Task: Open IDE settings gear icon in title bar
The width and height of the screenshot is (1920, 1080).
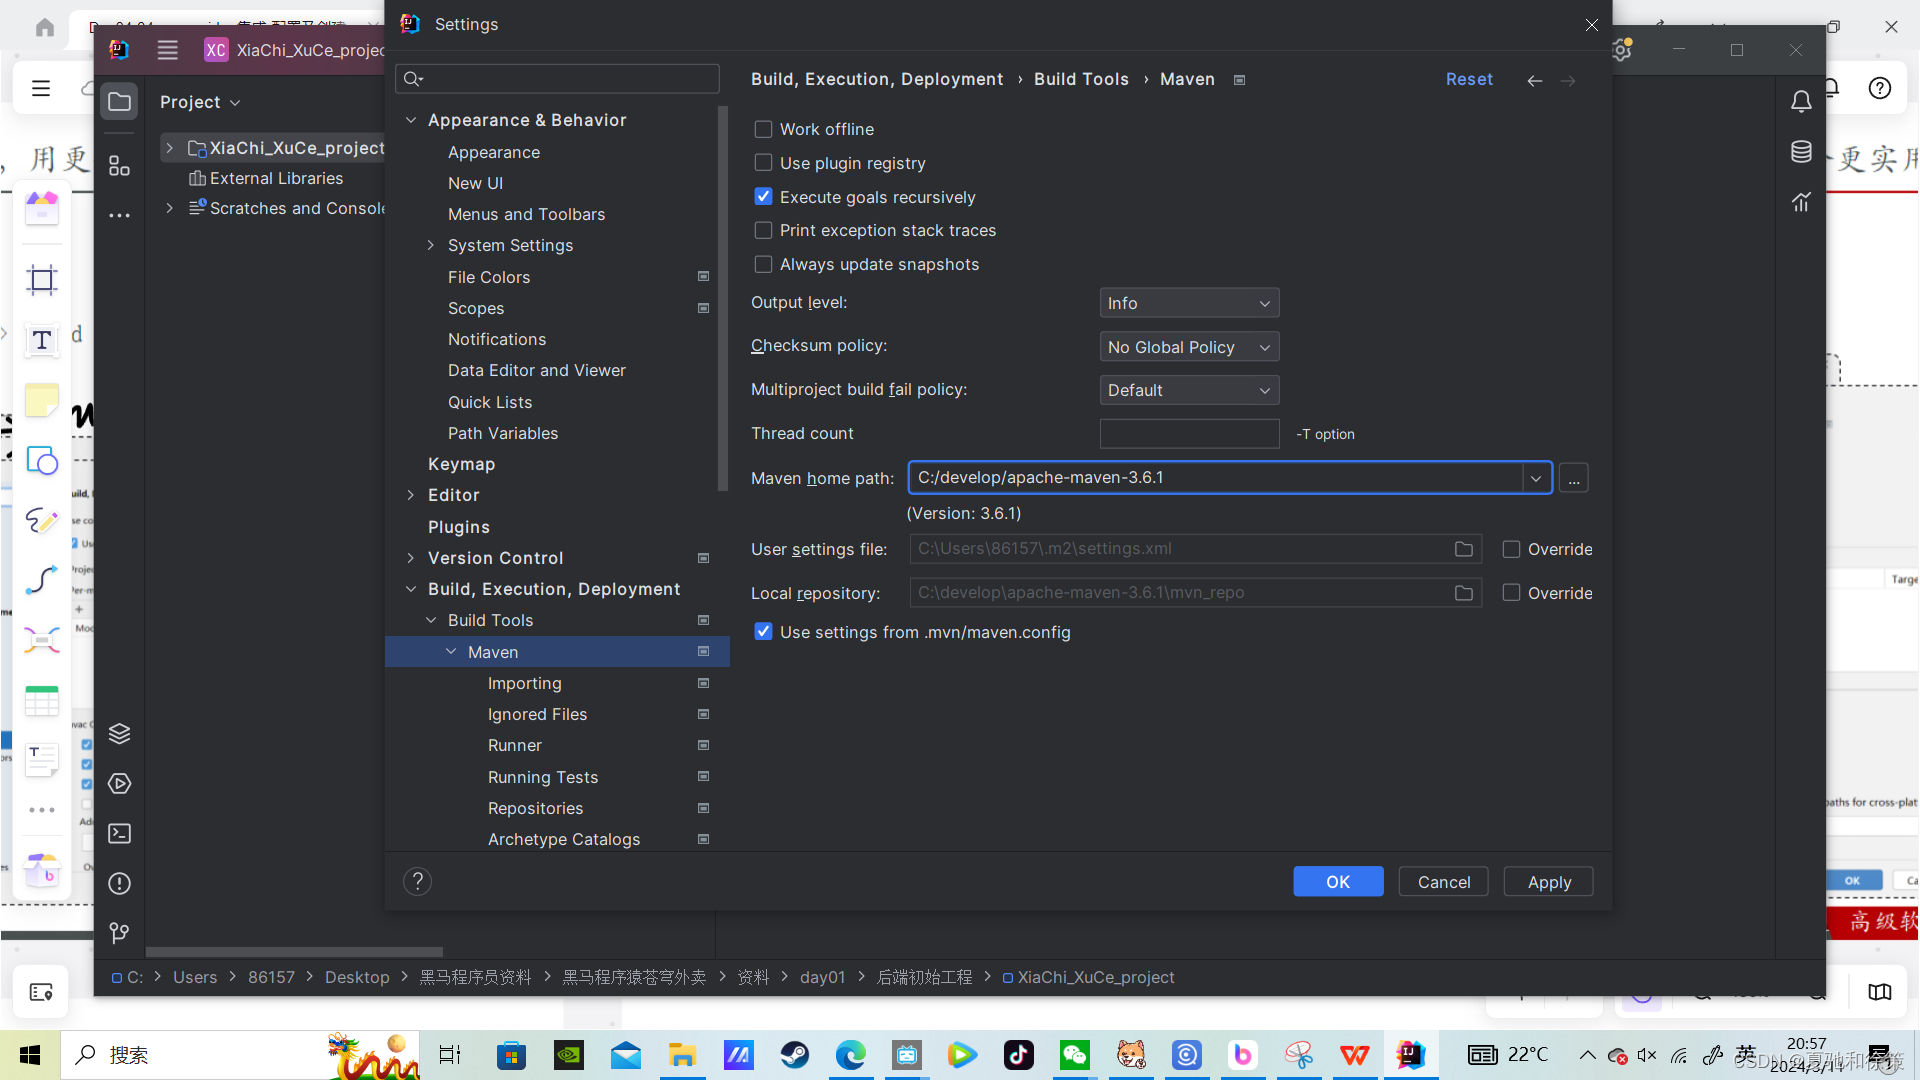Action: pos(1621,50)
